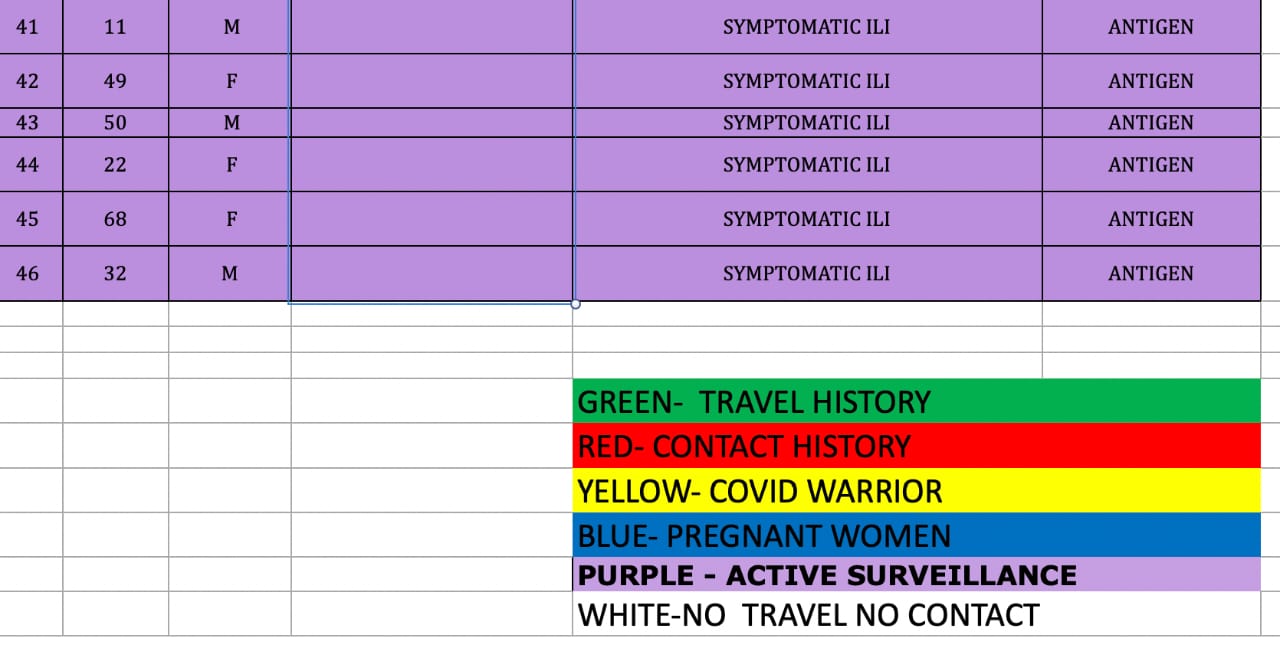
Task: Select the gender F cell in row 44
Action: pos(231,165)
